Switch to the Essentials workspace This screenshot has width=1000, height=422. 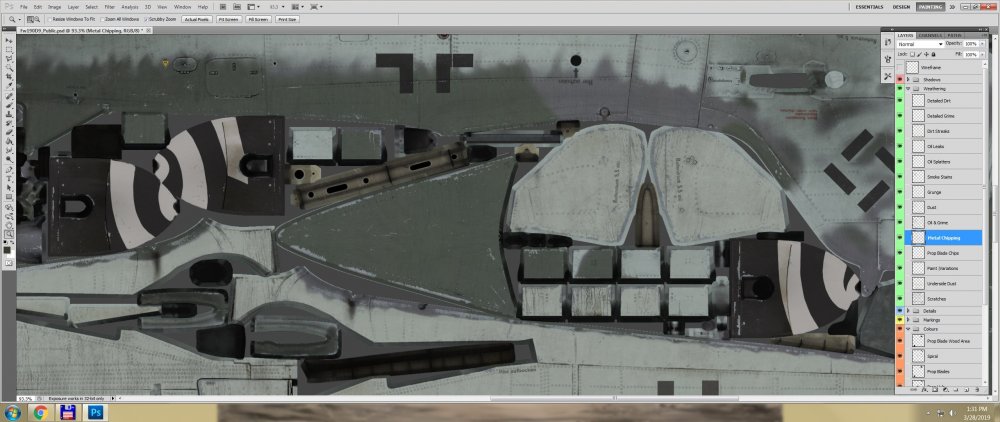[x=870, y=6]
